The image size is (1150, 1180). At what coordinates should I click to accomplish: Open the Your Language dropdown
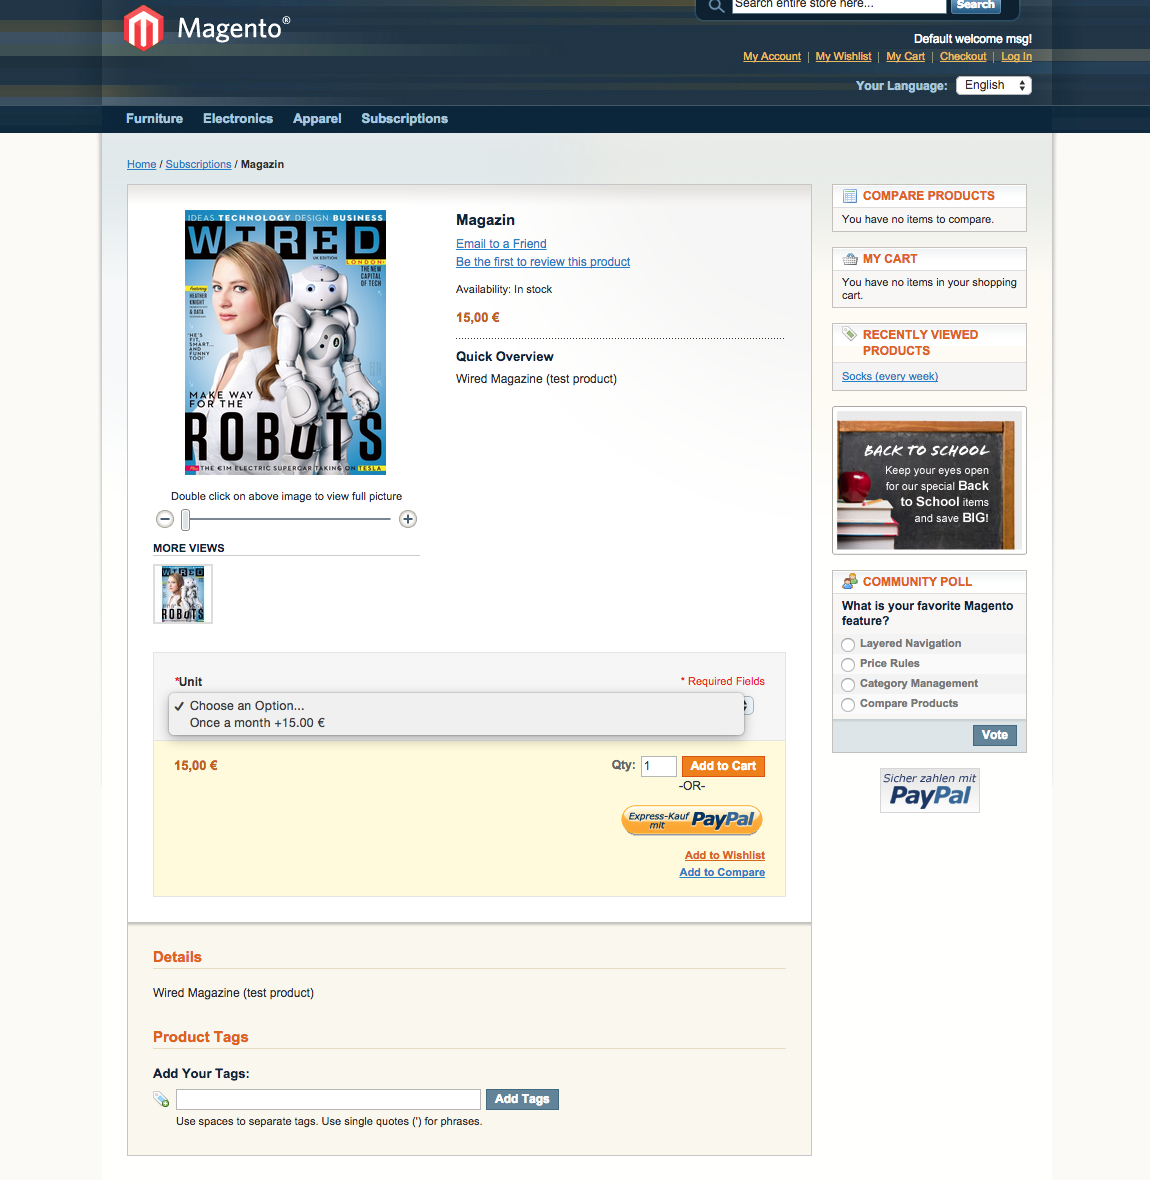[x=993, y=85]
